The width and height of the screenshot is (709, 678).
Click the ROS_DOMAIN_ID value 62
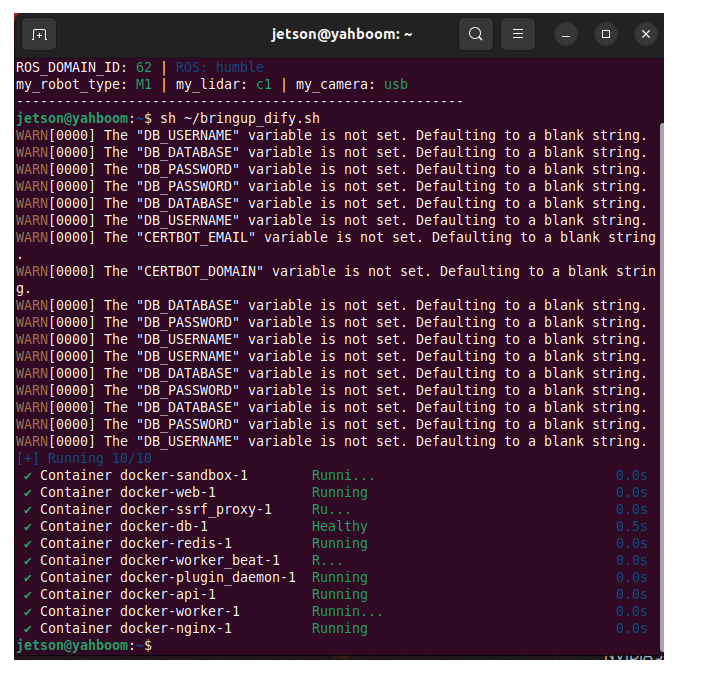[x=144, y=67]
